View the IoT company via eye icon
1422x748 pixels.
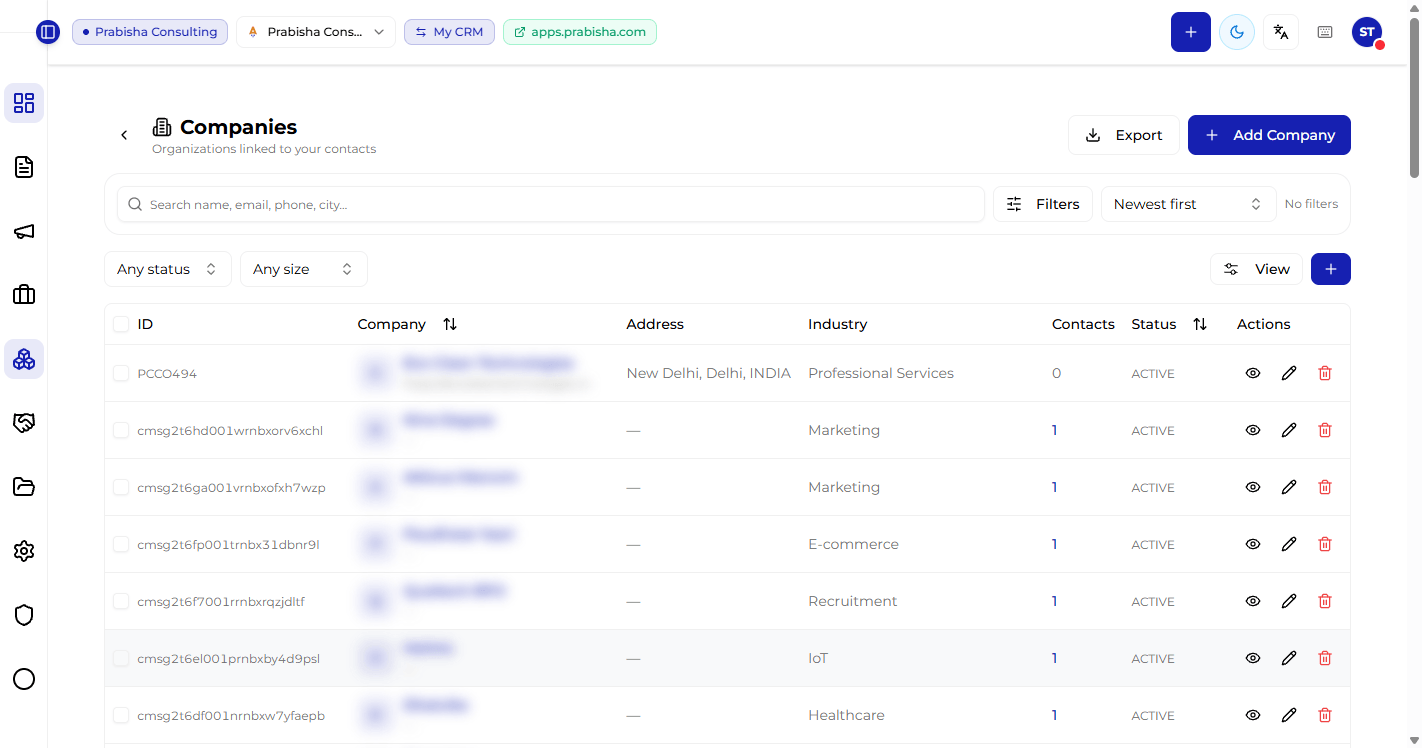1252,658
